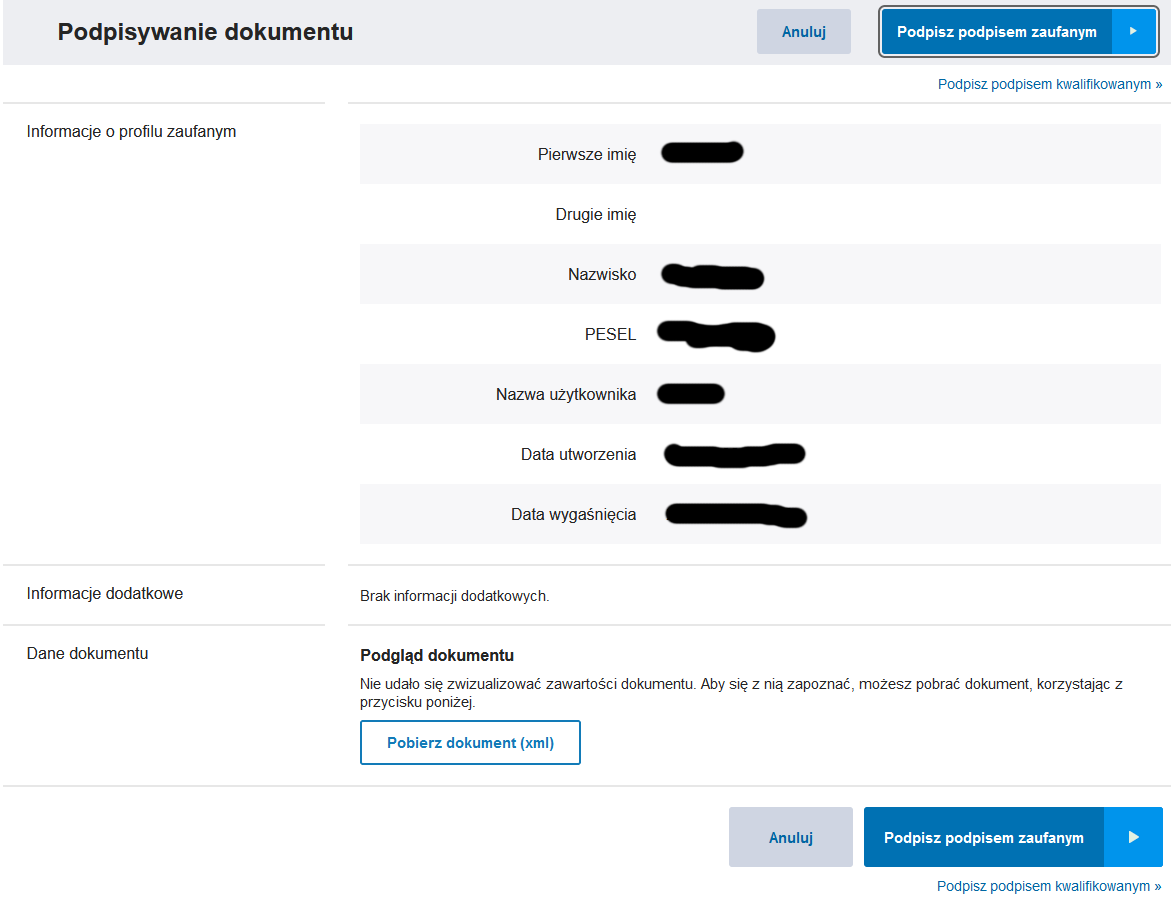This screenshot has width=1171, height=899.
Task: Click the Nazwa użytkownika label
Action: (x=566, y=395)
